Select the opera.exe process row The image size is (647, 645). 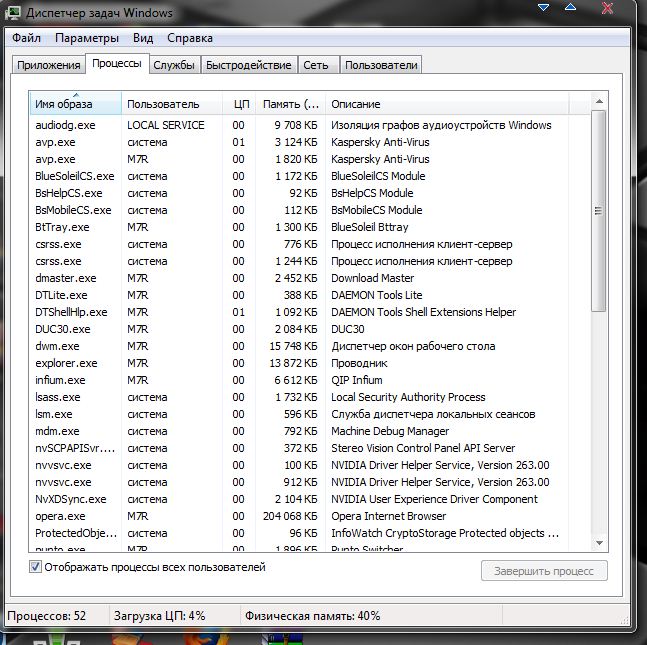point(60,516)
